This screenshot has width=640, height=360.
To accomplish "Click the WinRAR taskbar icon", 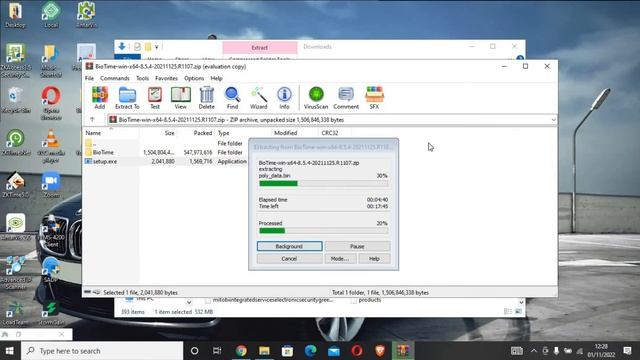I will coord(403,351).
